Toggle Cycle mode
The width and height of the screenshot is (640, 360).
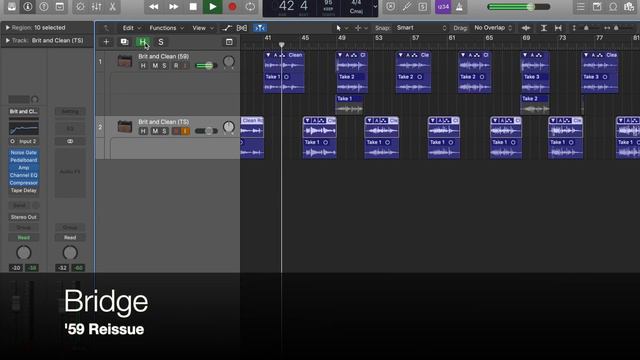[x=250, y=7]
